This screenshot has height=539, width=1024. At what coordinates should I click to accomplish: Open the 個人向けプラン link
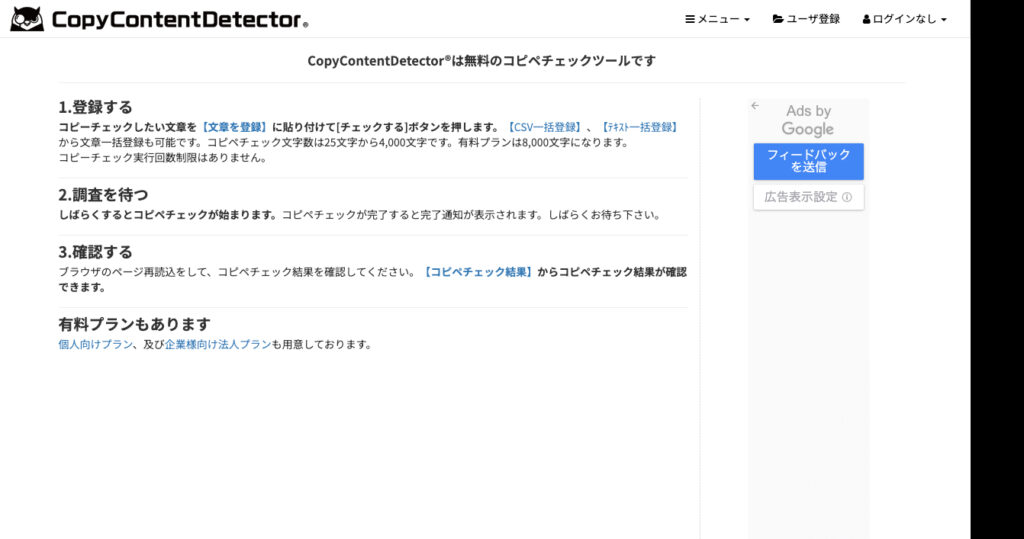pyautogui.click(x=95, y=344)
